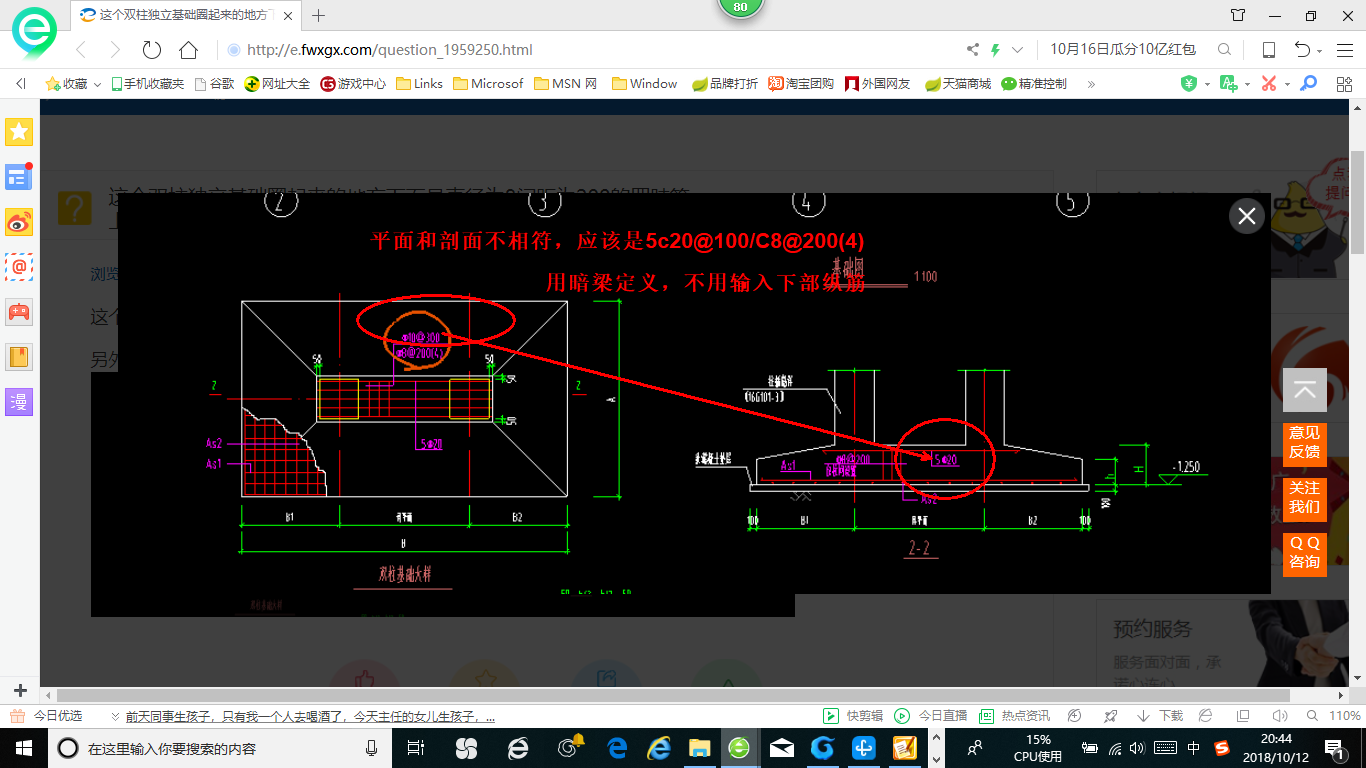Click the green ¥ shield extension icon
The width and height of the screenshot is (1366, 768).
[x=1189, y=84]
